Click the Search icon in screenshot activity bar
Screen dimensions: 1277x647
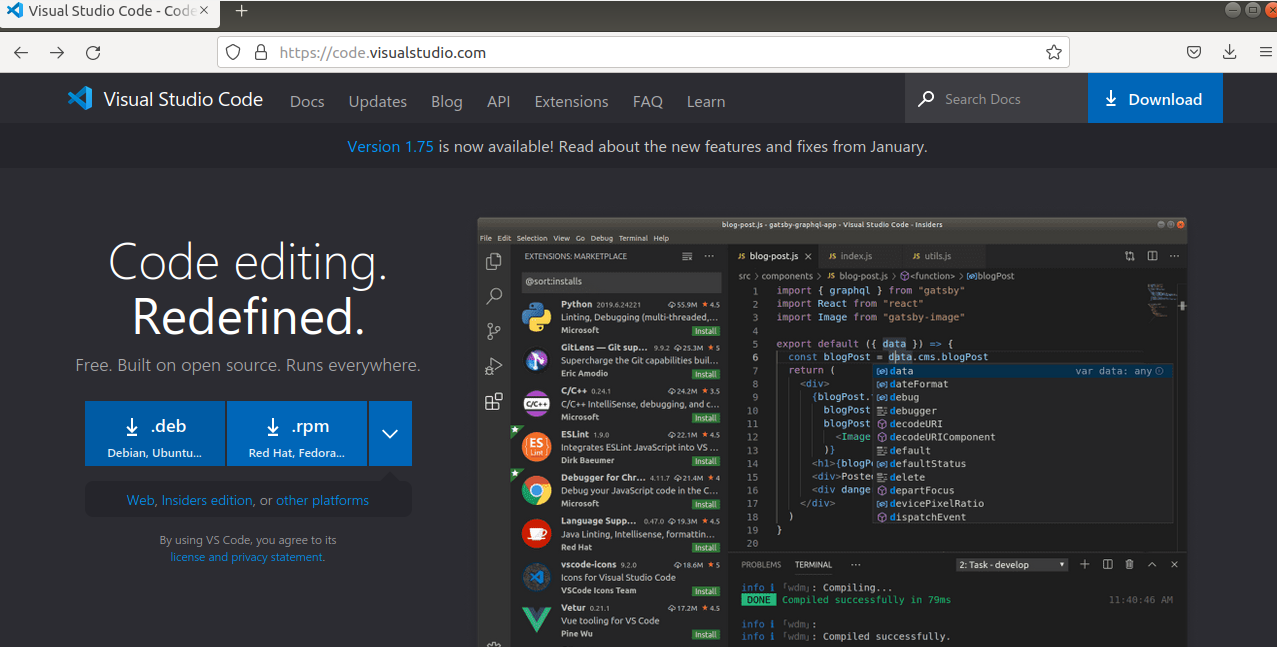[x=493, y=296]
